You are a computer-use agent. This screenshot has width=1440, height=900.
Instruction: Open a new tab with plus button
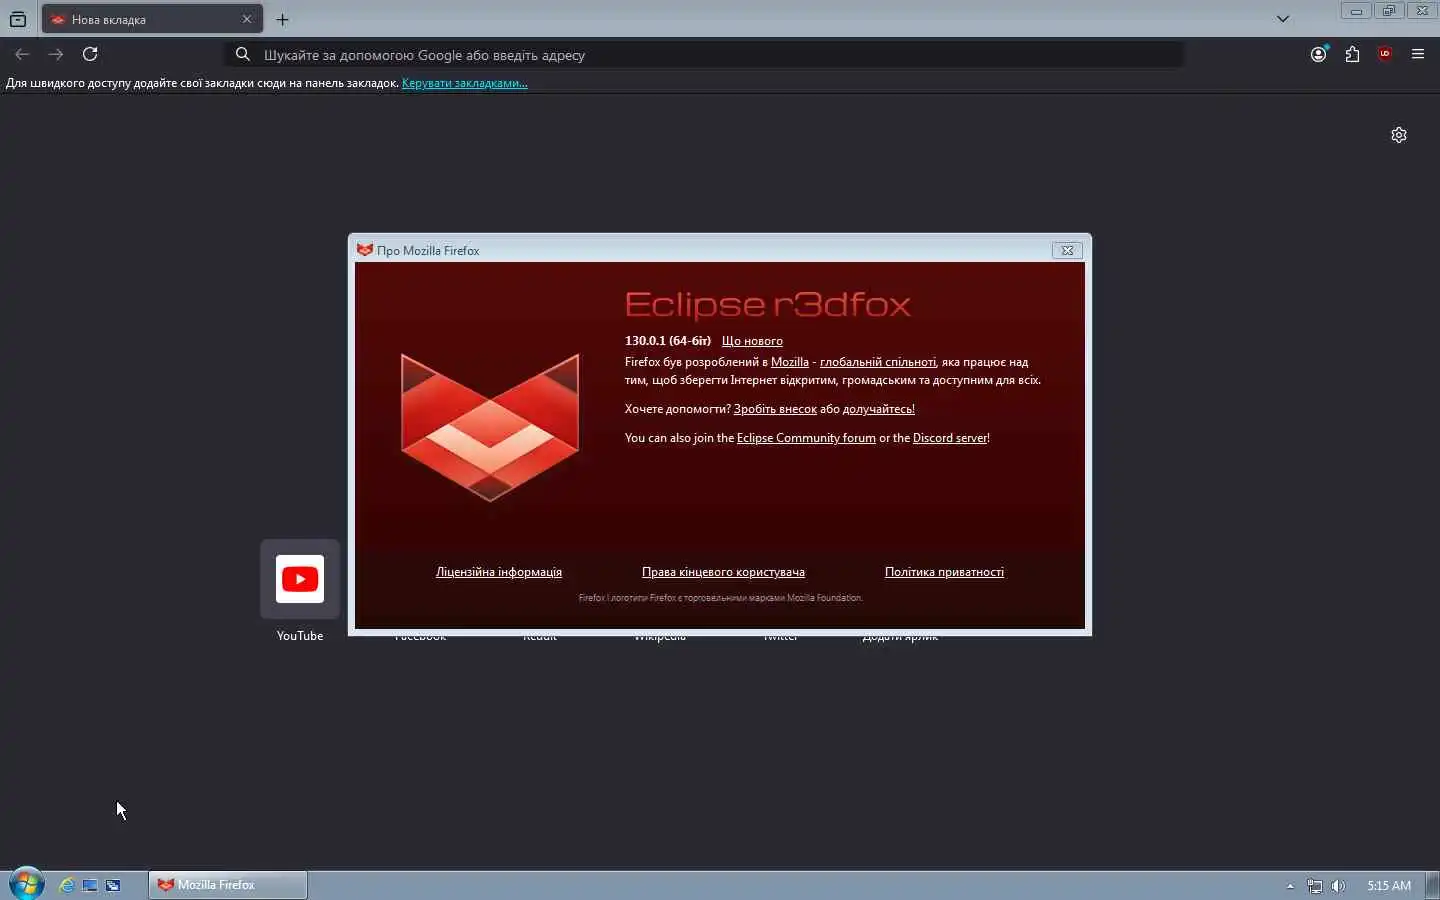283,19
